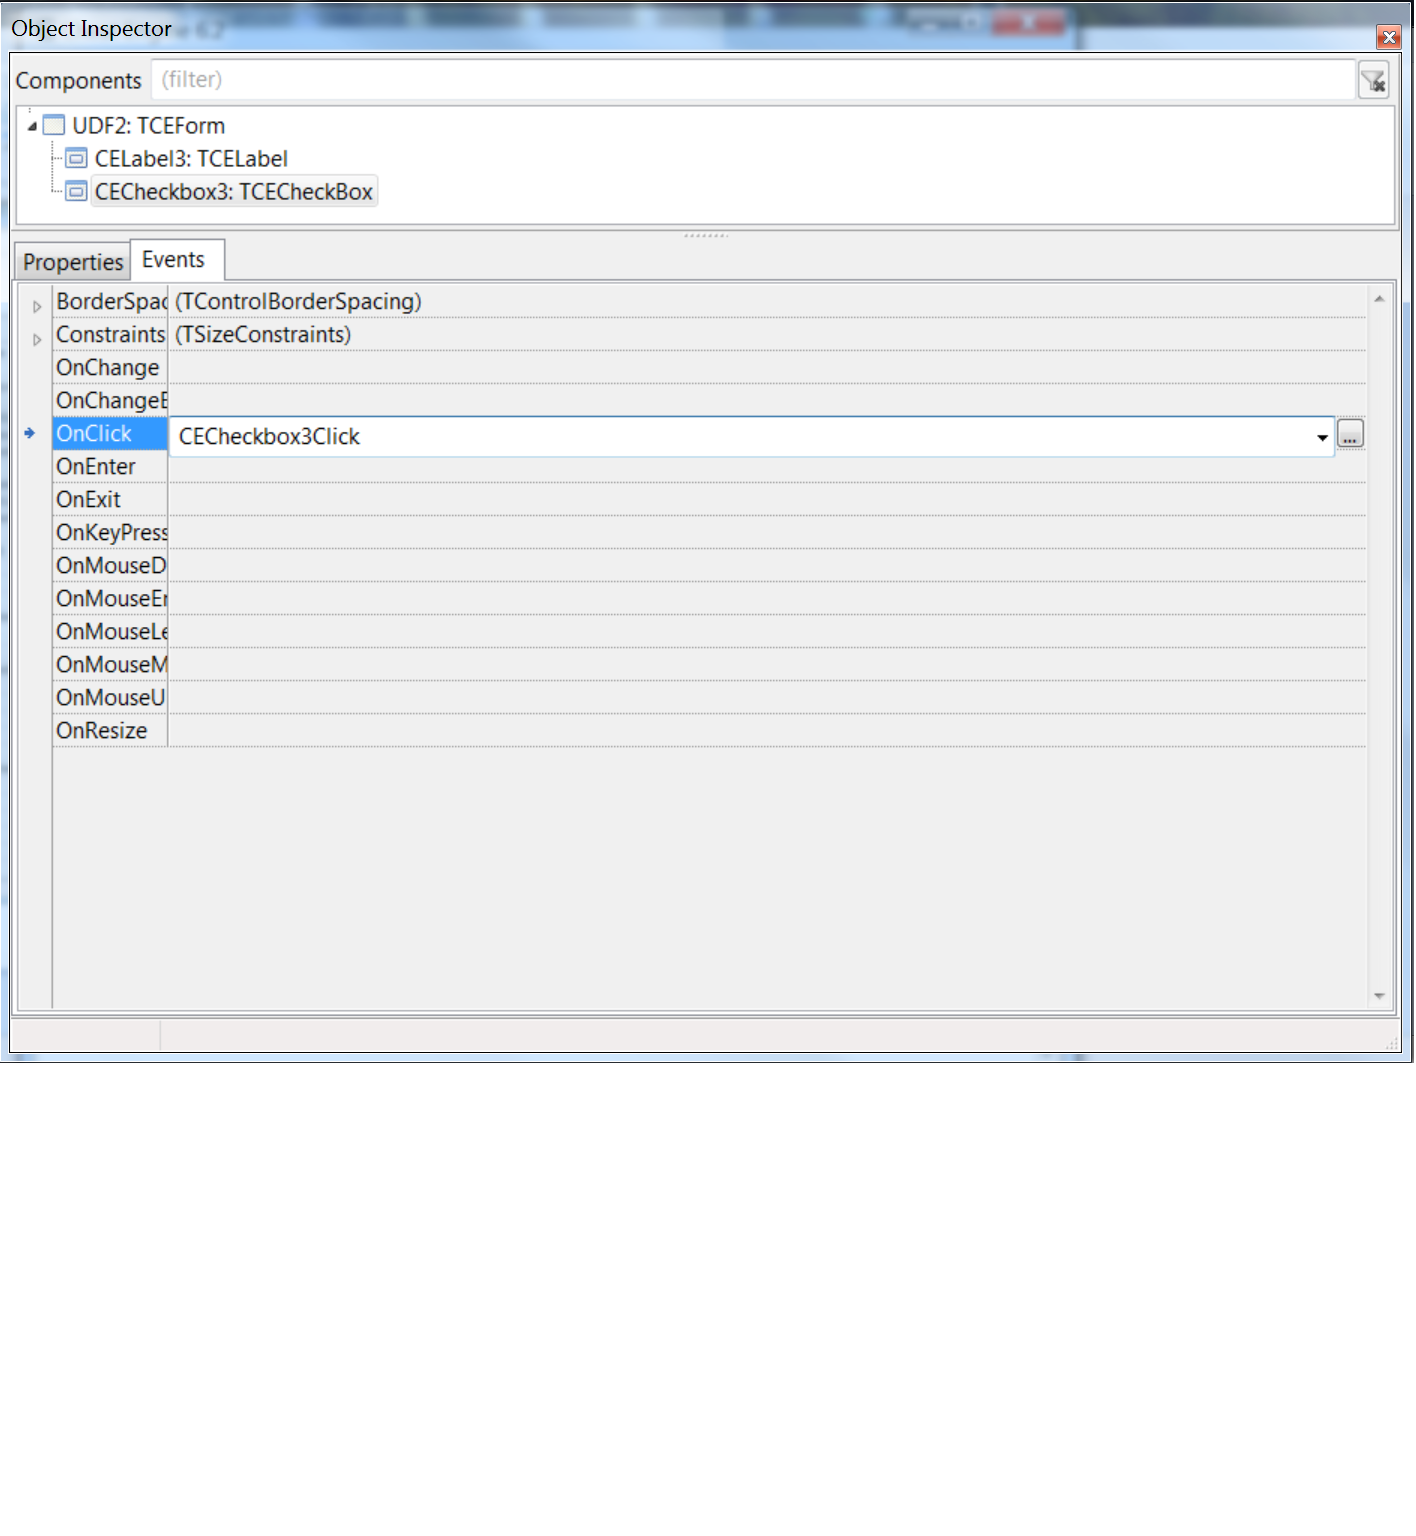Click the TCEForm icon next to UDF2

pyautogui.click(x=53, y=125)
